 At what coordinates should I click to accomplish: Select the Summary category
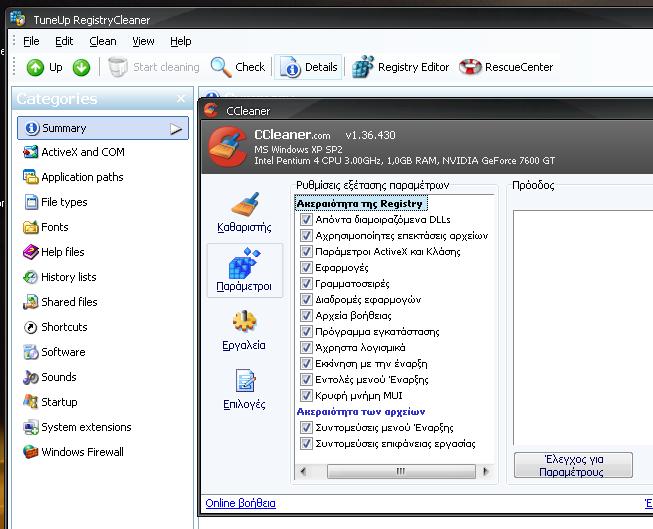tap(102, 128)
